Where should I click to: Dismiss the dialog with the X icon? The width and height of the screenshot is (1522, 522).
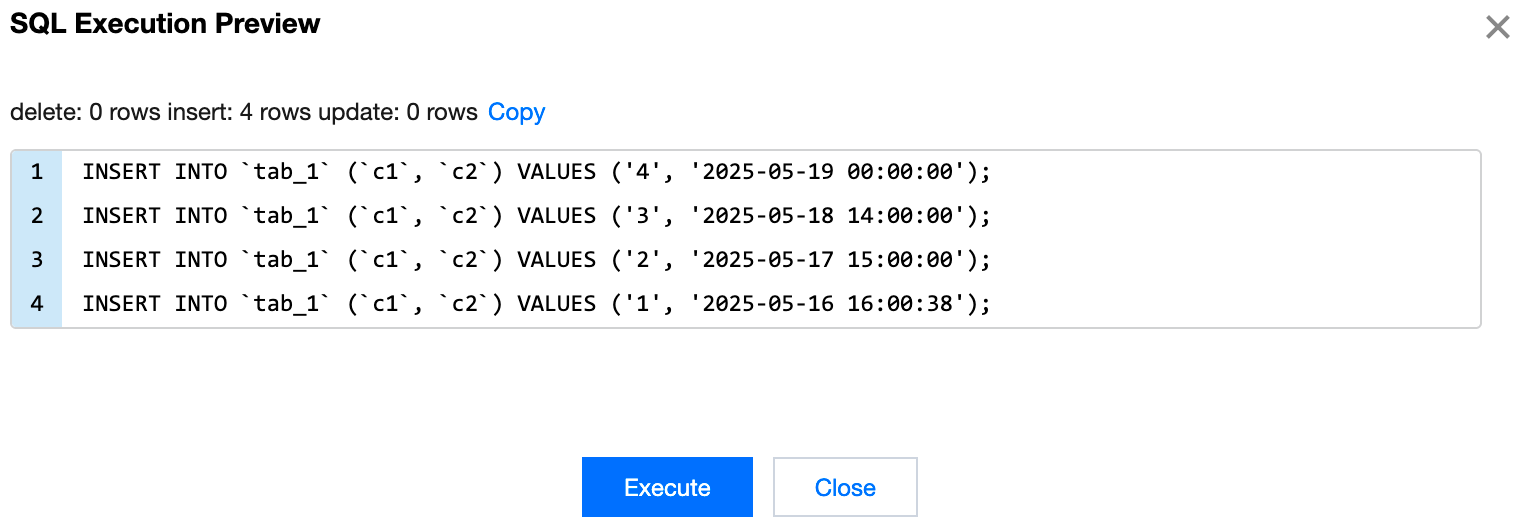pos(1497,27)
